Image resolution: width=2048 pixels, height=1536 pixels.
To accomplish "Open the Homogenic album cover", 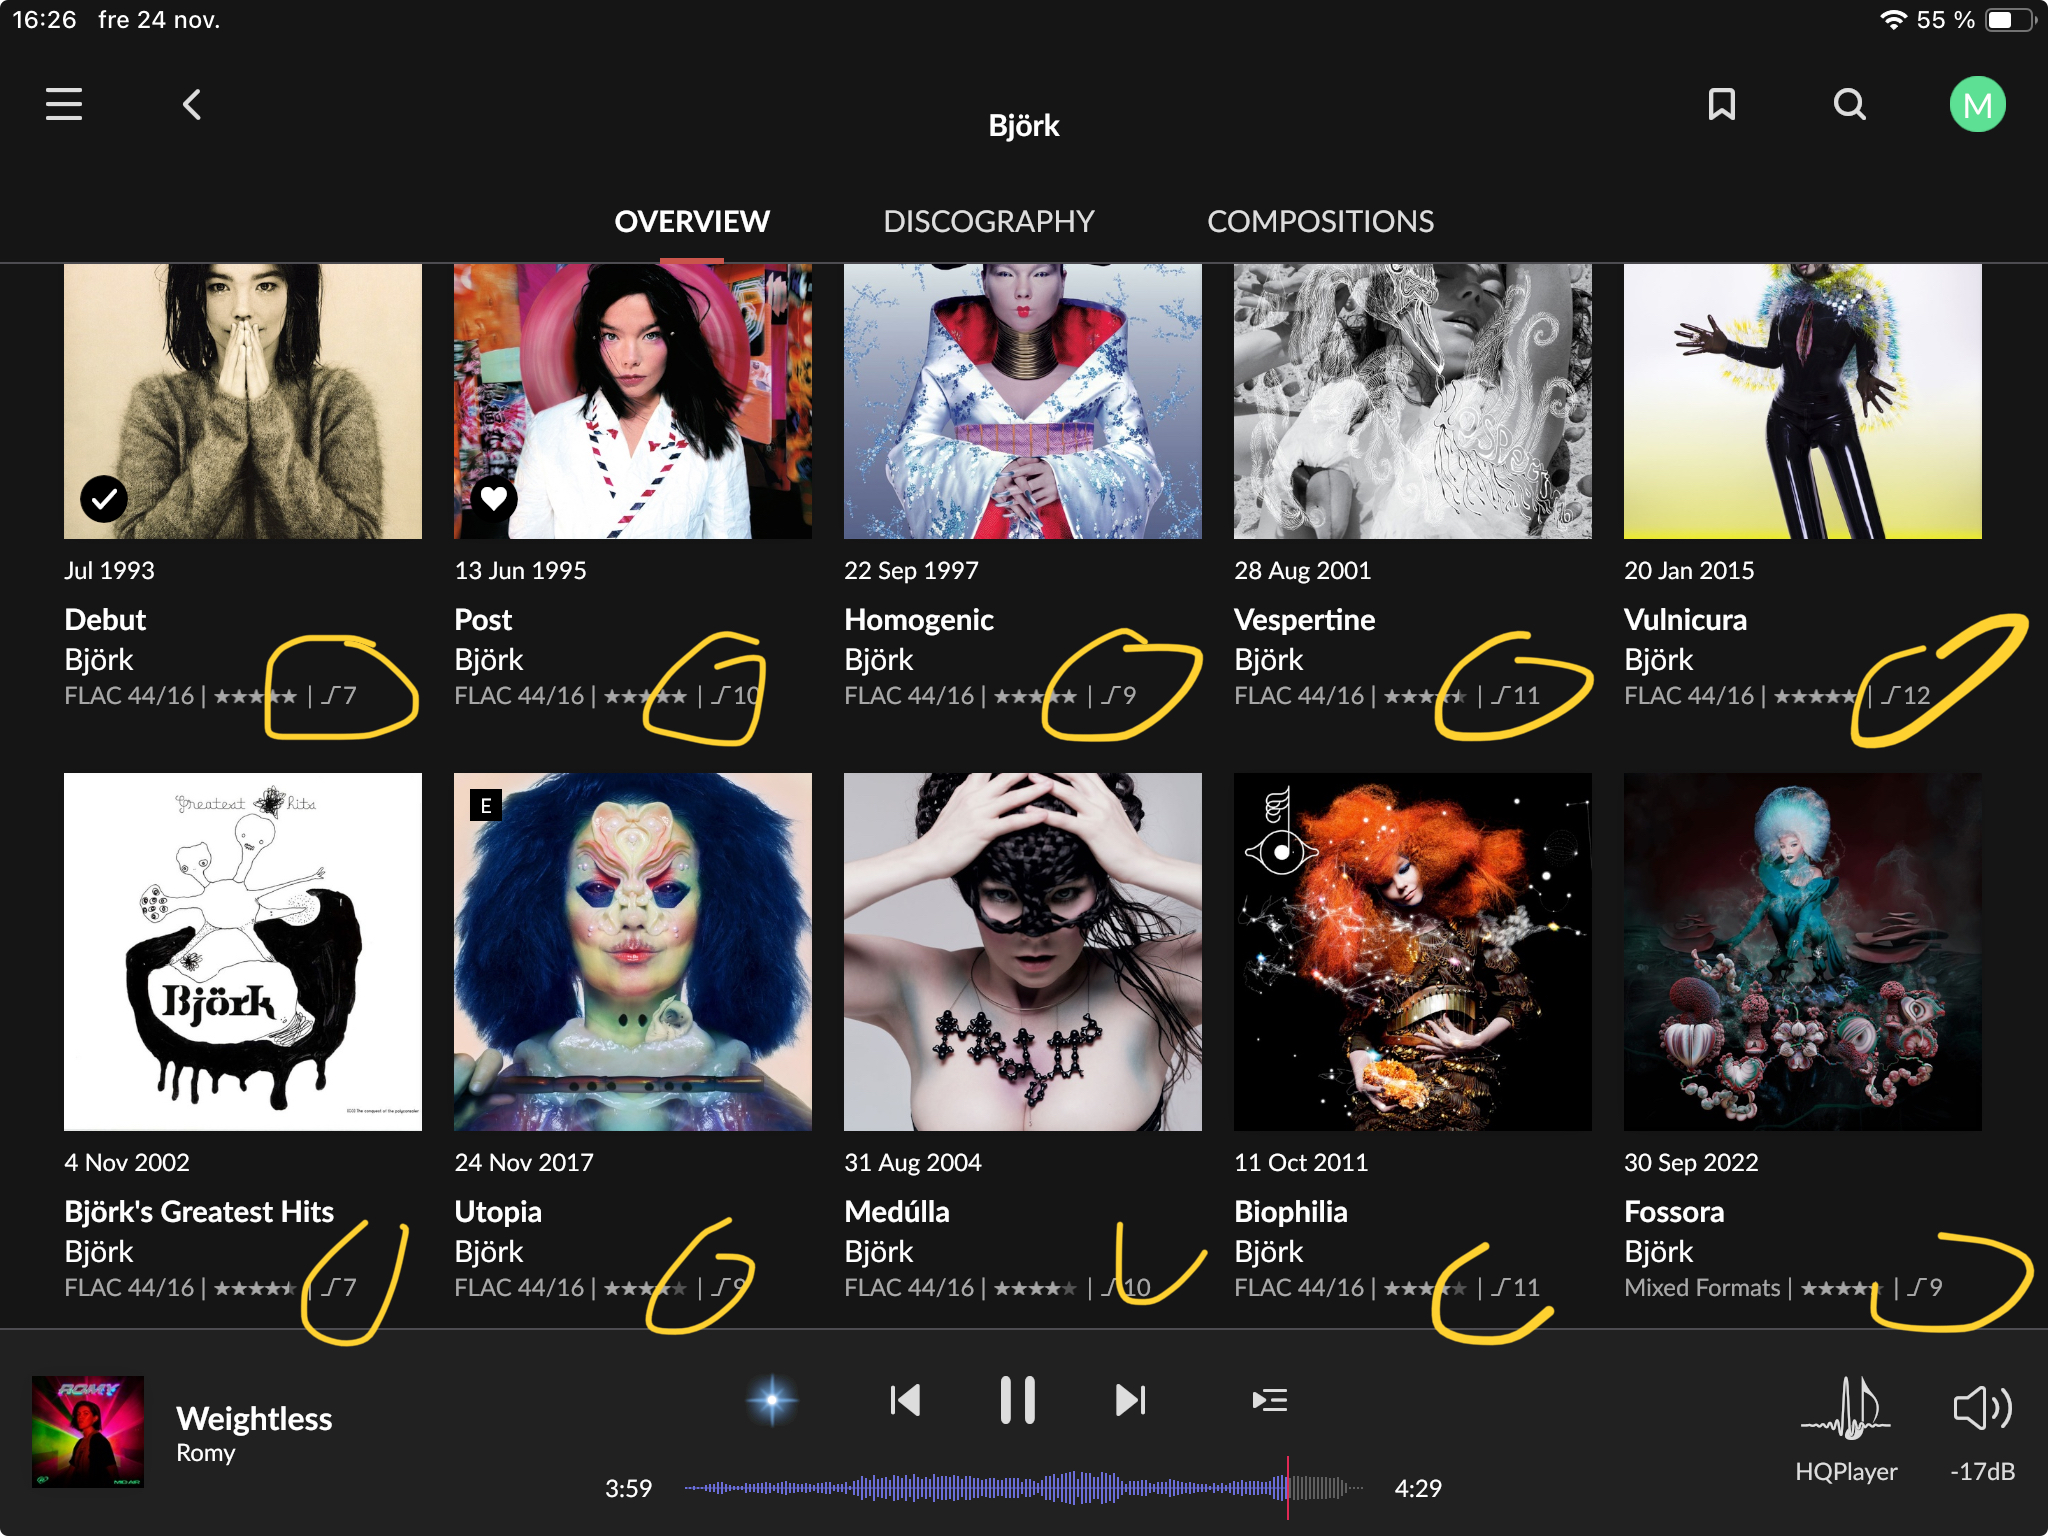I will point(1023,402).
